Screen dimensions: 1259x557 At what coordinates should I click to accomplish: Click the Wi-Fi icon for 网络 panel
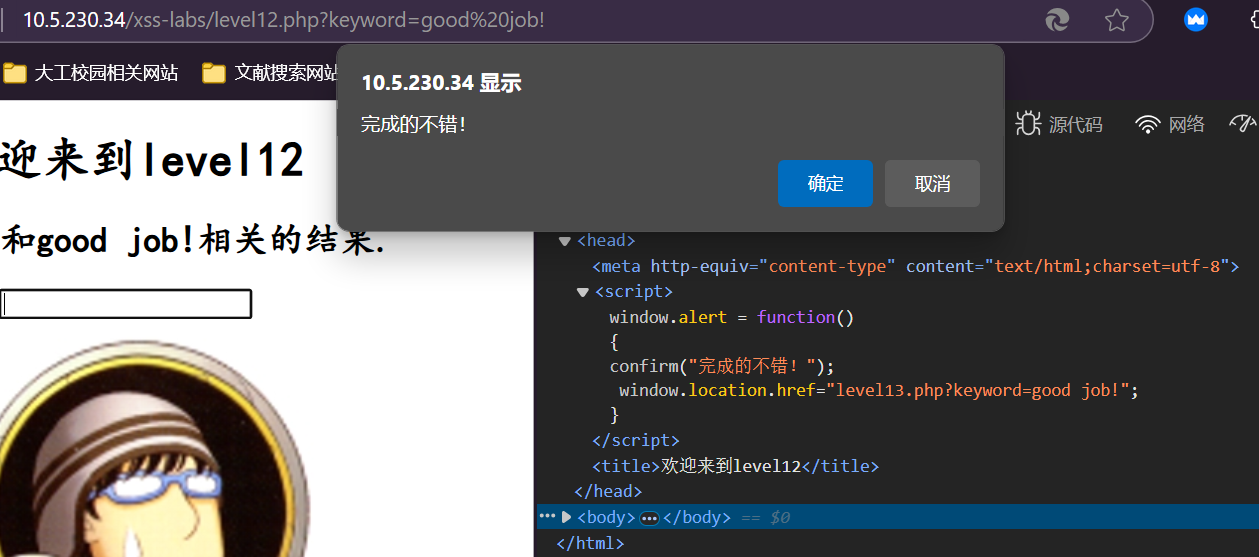point(1148,124)
